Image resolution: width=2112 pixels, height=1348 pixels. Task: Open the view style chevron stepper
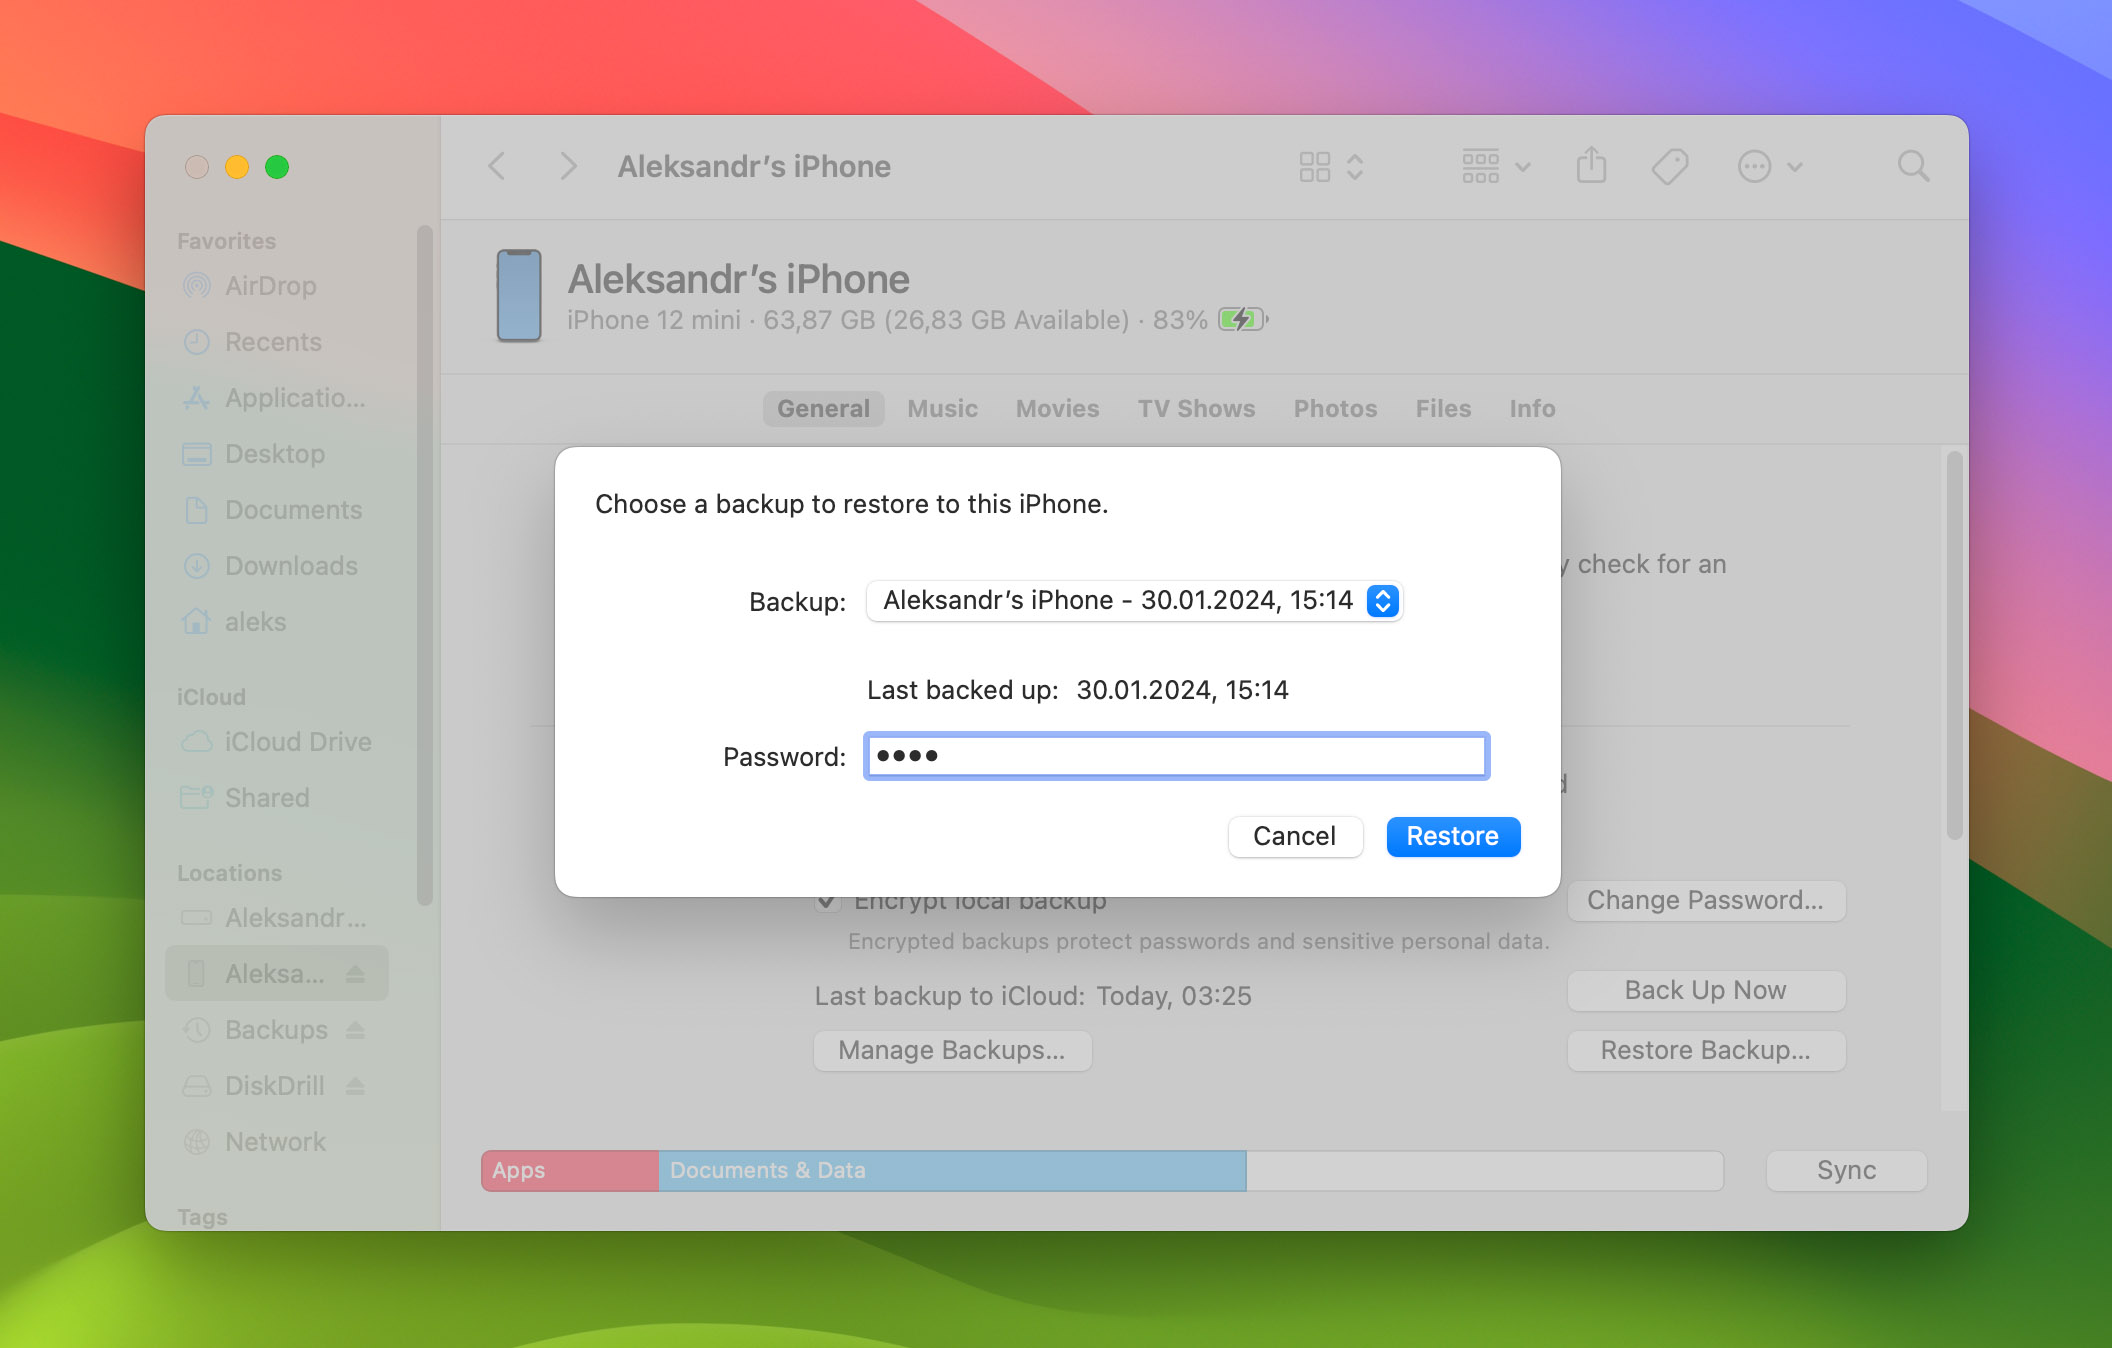(1355, 166)
